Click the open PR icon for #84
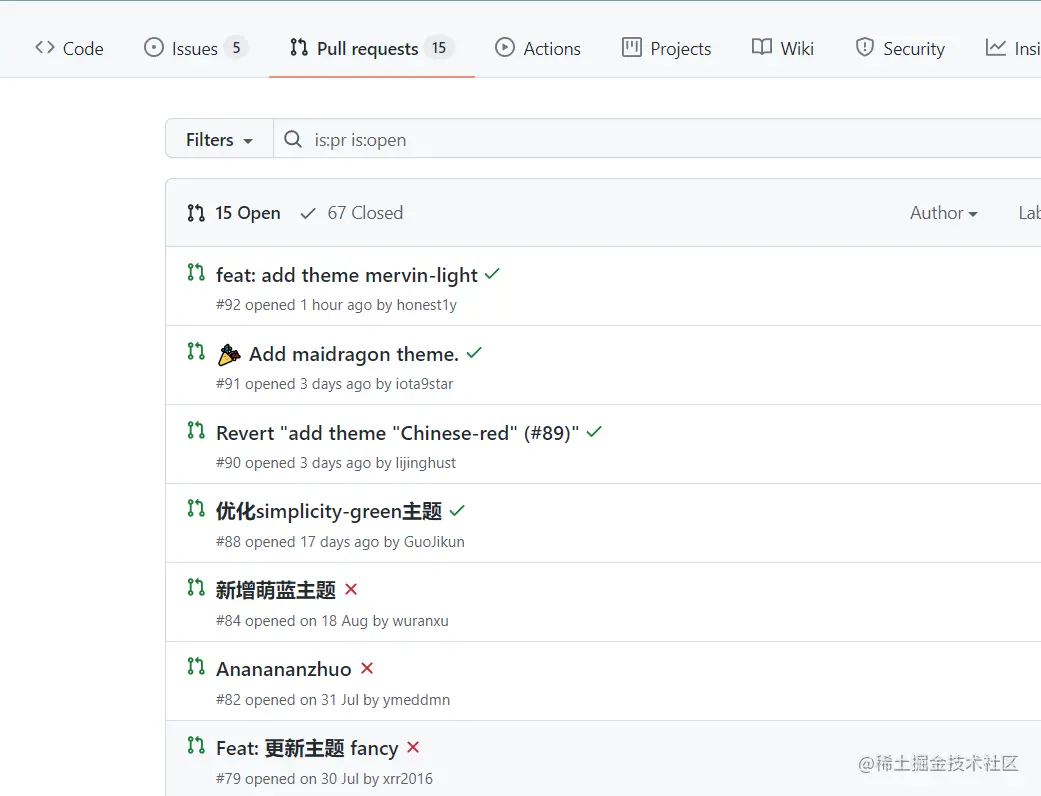The width and height of the screenshot is (1041, 796). [196, 588]
